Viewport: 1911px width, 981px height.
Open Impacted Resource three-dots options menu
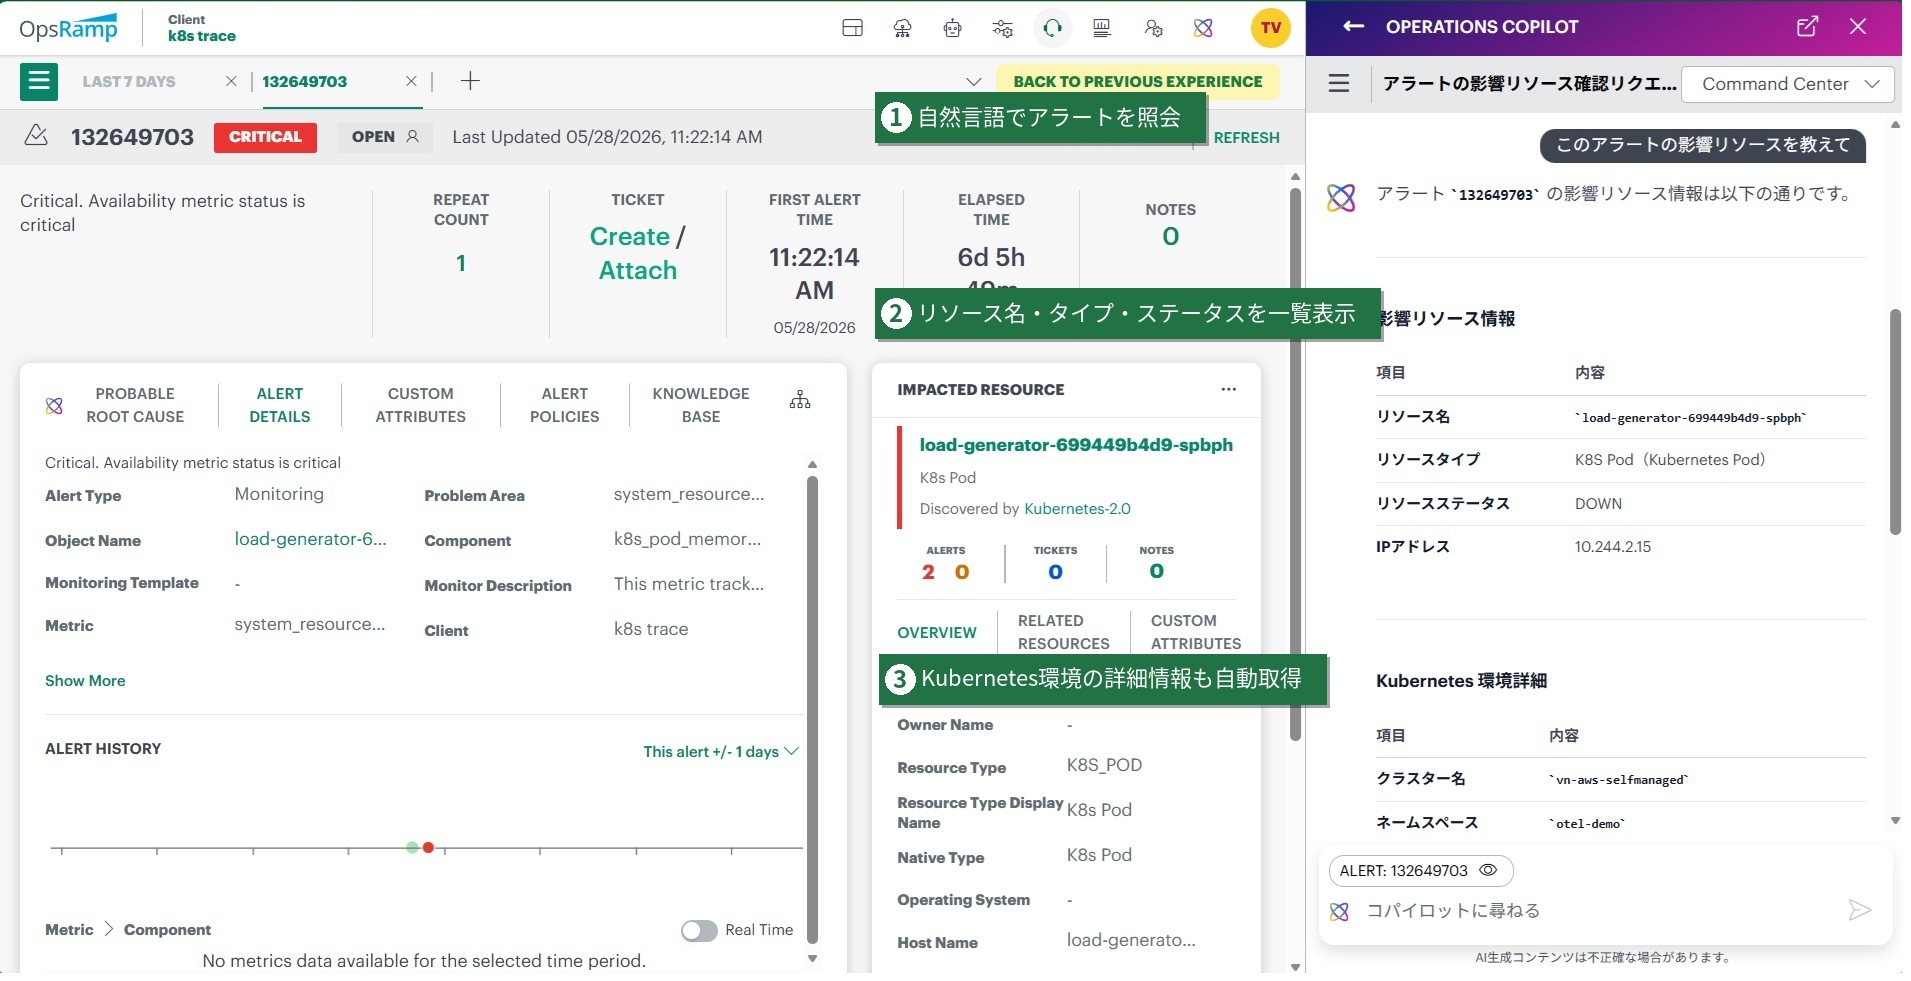pos(1229,389)
